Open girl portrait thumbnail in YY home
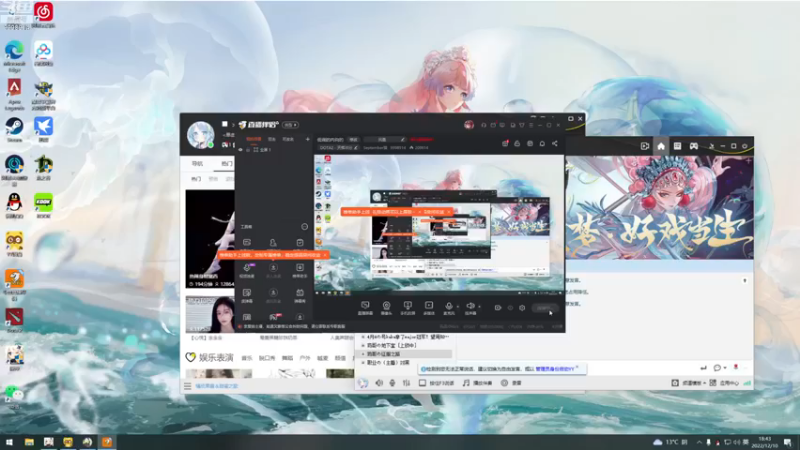The height and width of the screenshot is (450, 800). click(x=210, y=313)
